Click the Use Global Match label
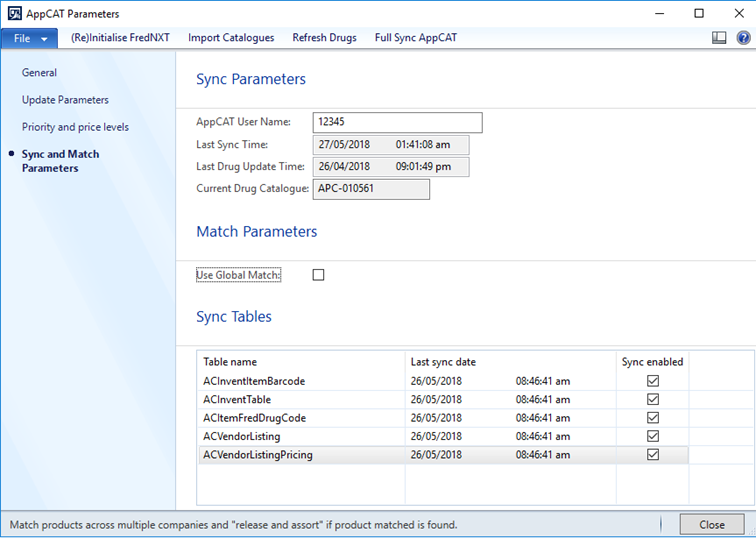 (x=238, y=275)
